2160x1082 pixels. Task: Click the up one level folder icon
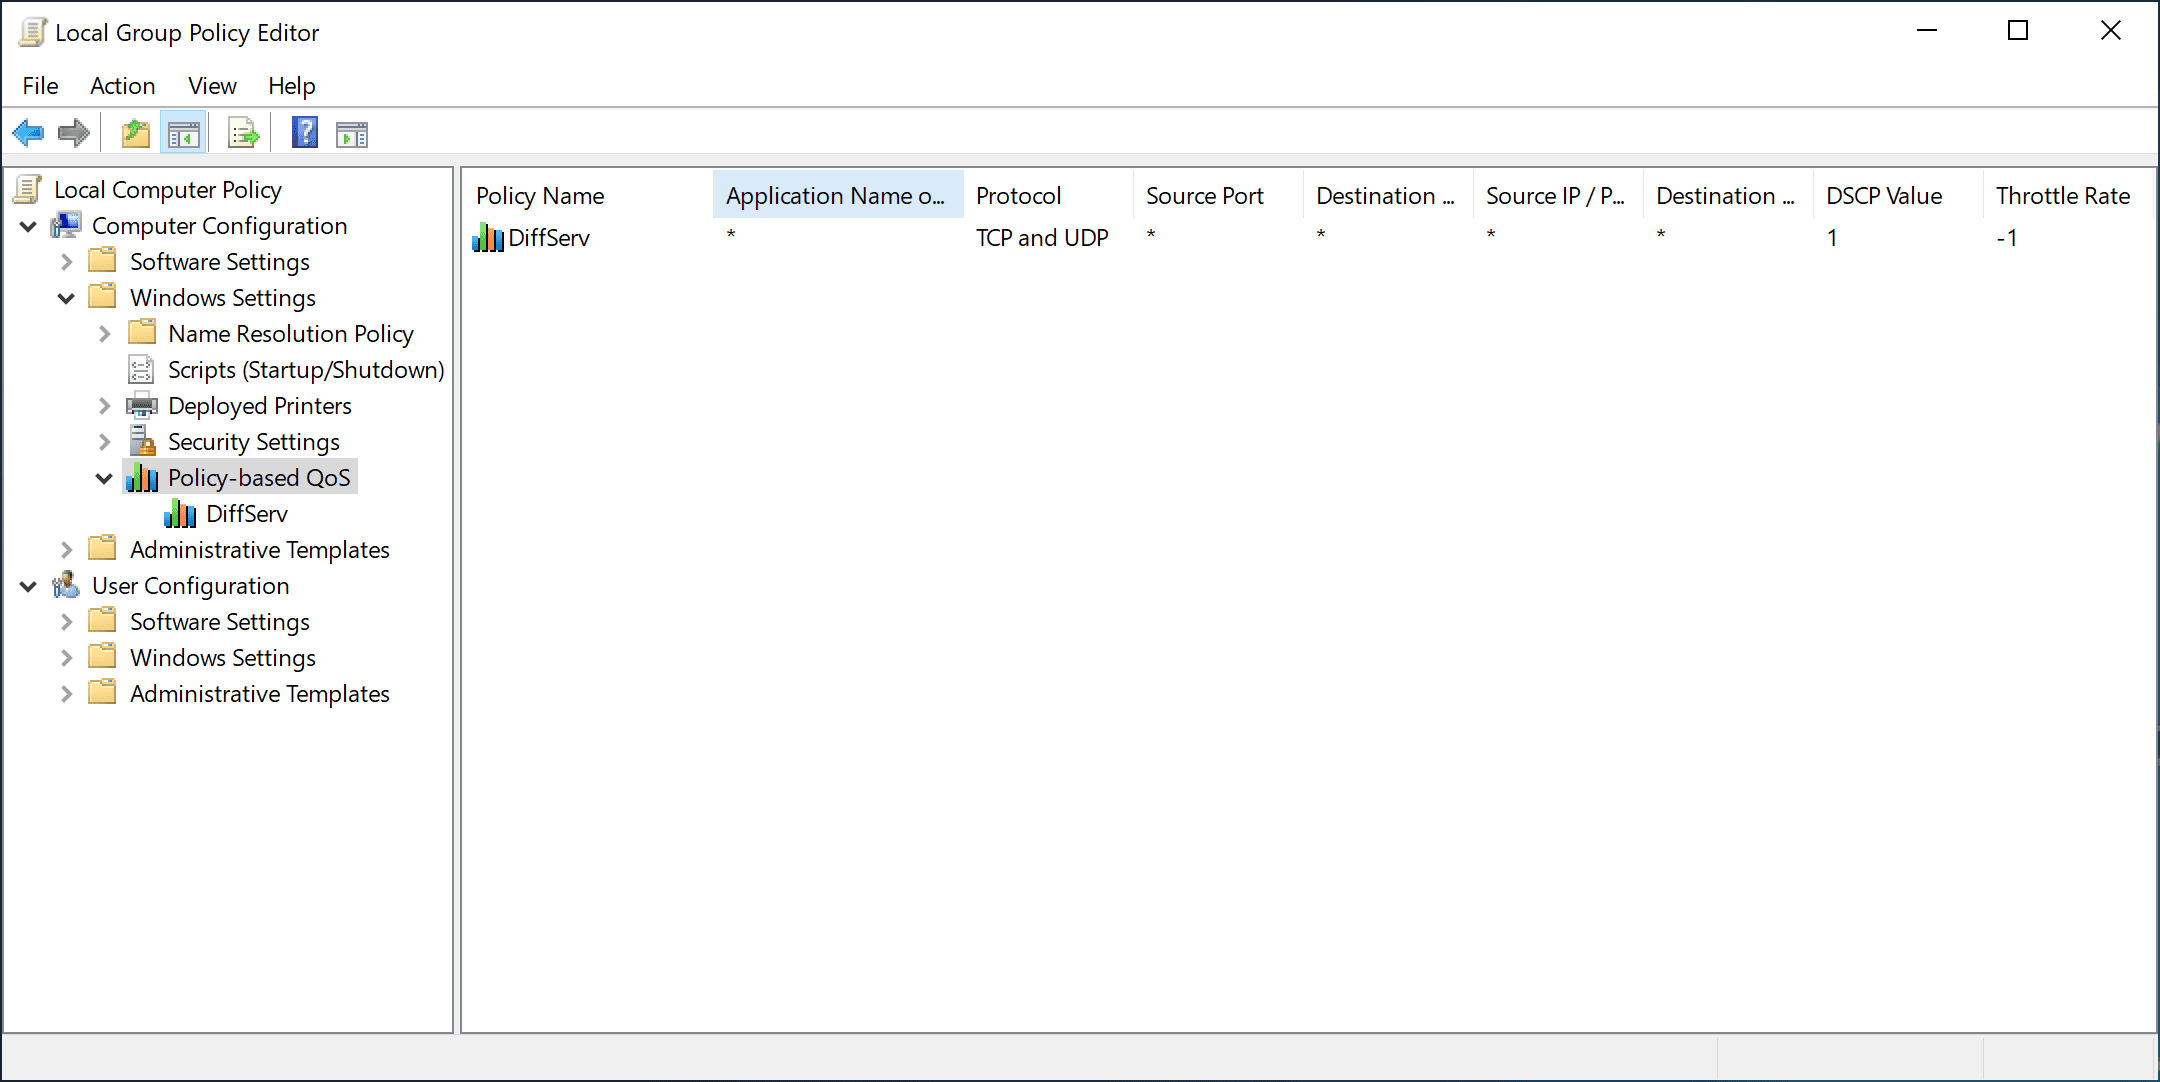coord(134,132)
